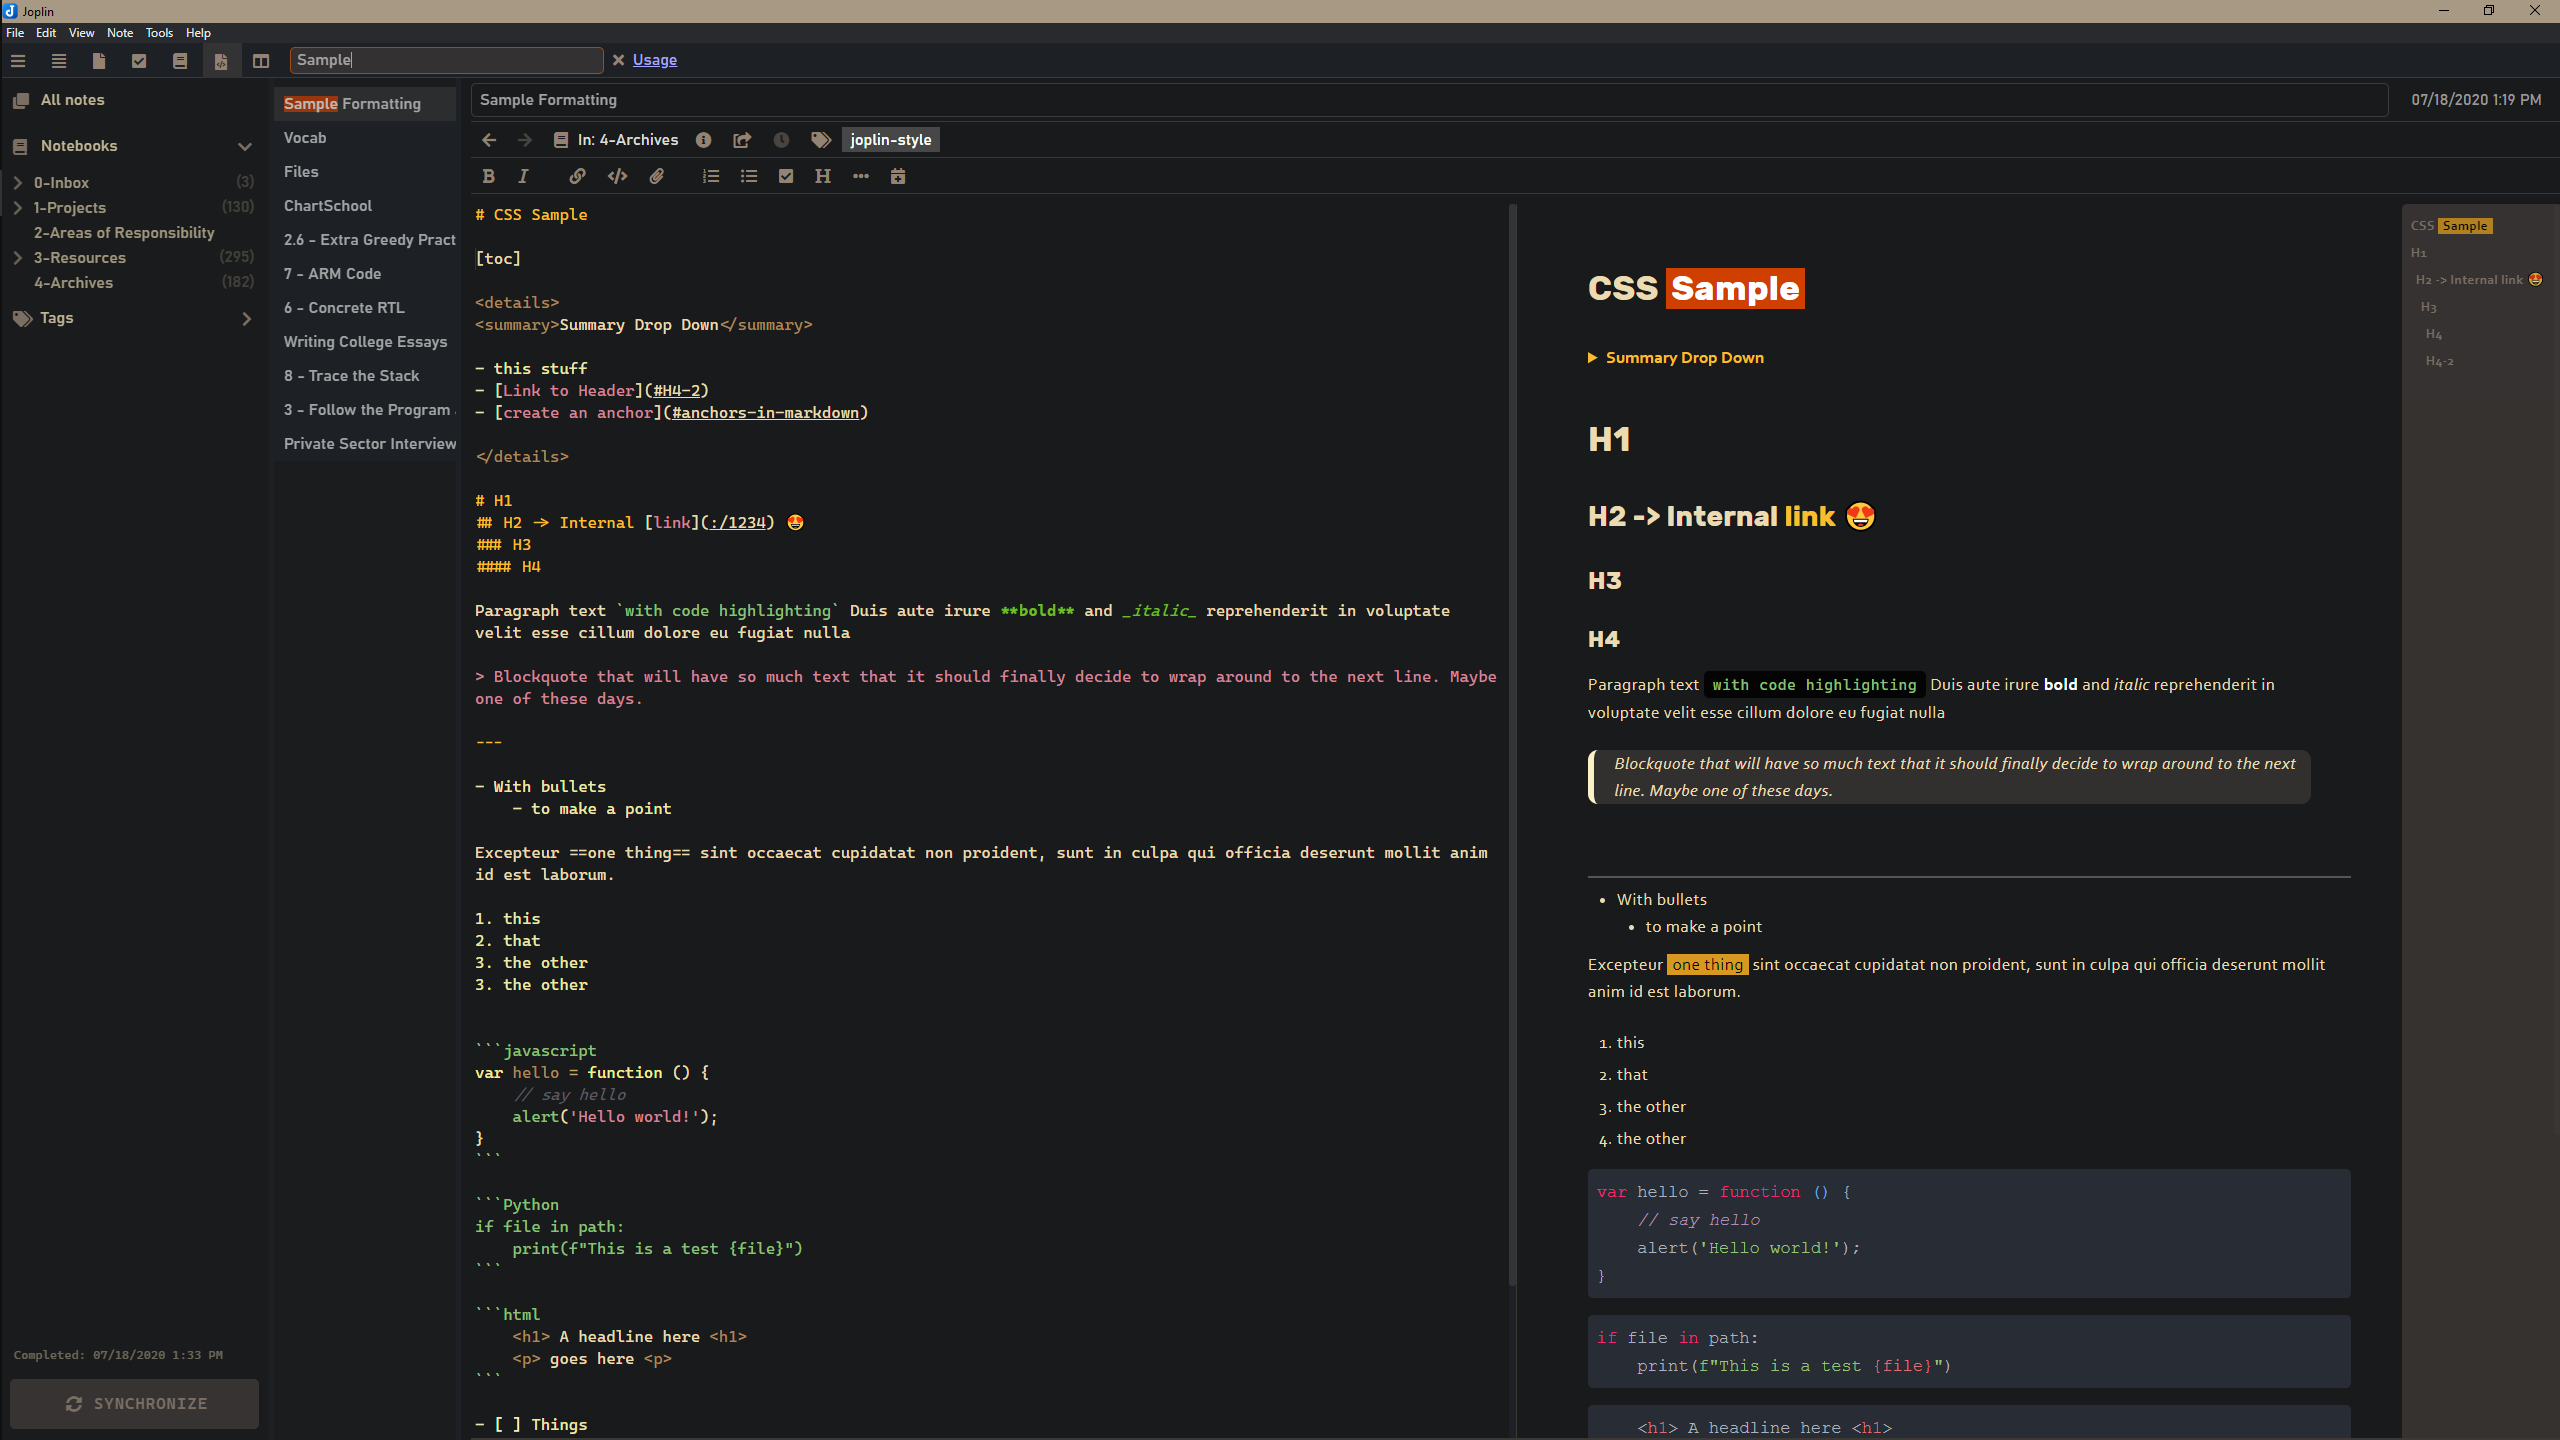
Task: Expand the Tags section in sidebar
Action: (246, 318)
